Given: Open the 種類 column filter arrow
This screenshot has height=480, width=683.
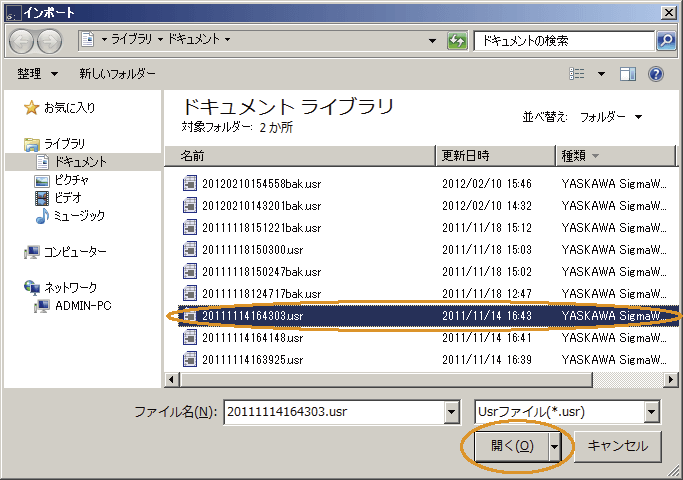Looking at the screenshot, I should coord(595,156).
